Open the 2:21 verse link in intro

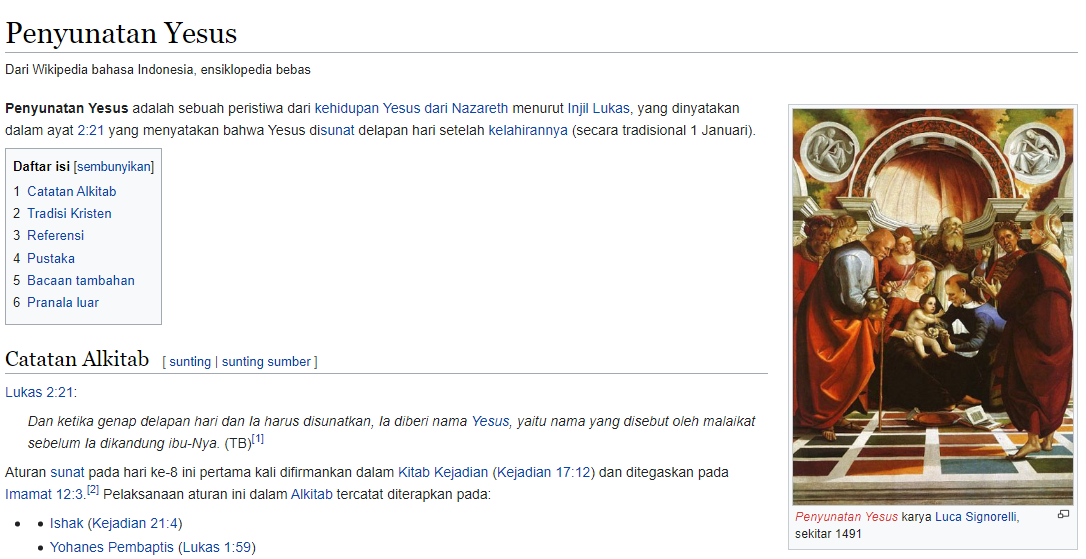point(91,130)
